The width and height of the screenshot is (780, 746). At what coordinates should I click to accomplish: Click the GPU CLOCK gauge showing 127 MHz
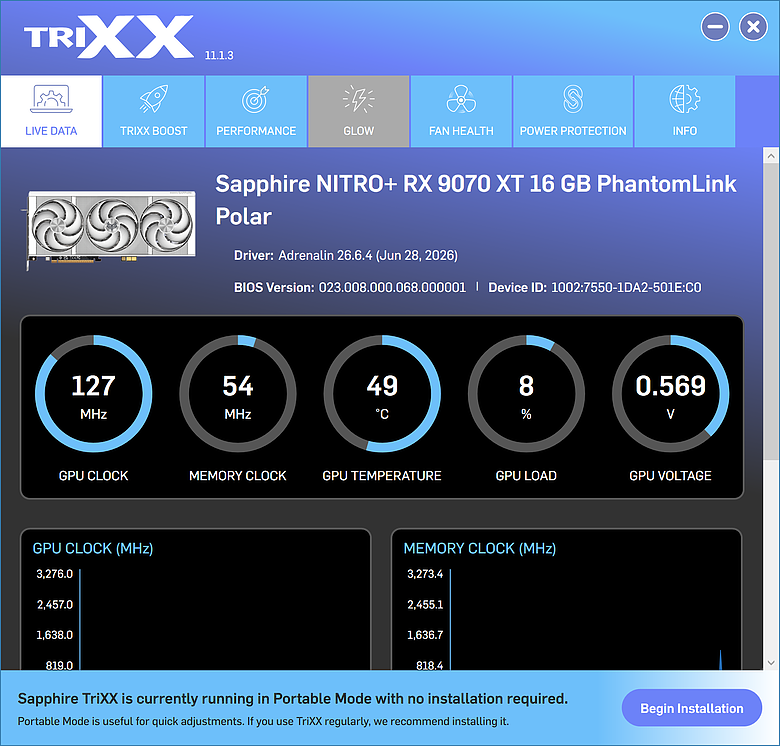pyautogui.click(x=94, y=393)
